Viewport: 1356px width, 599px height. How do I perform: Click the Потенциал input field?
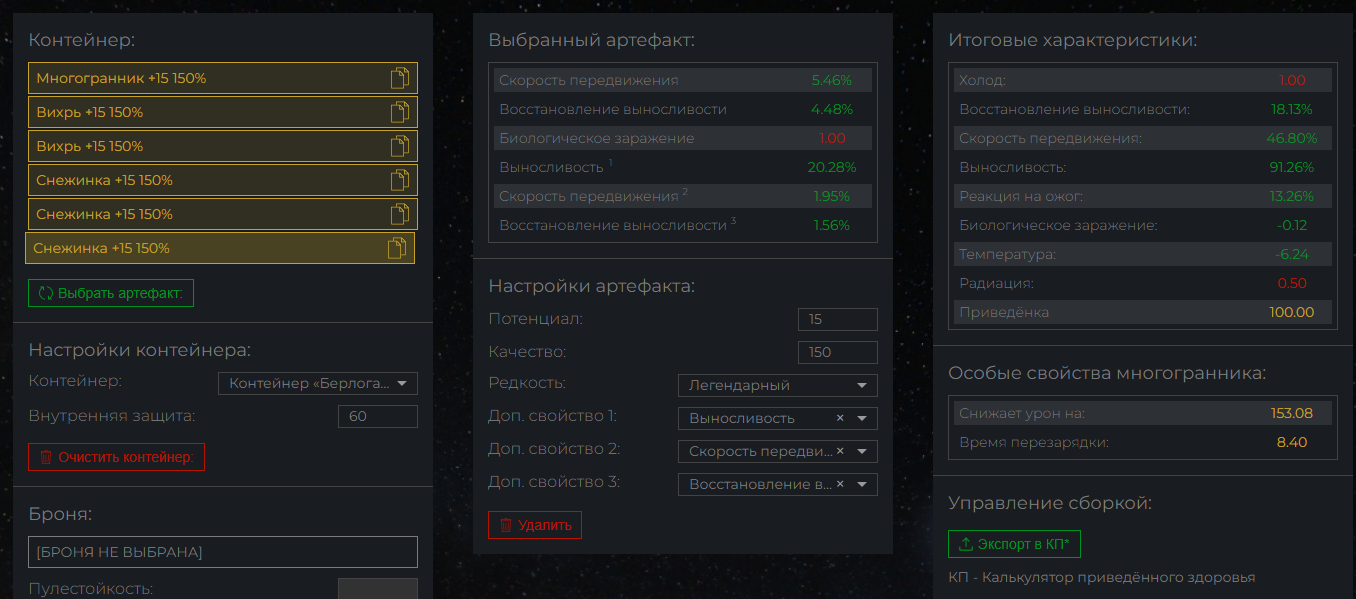[837, 319]
